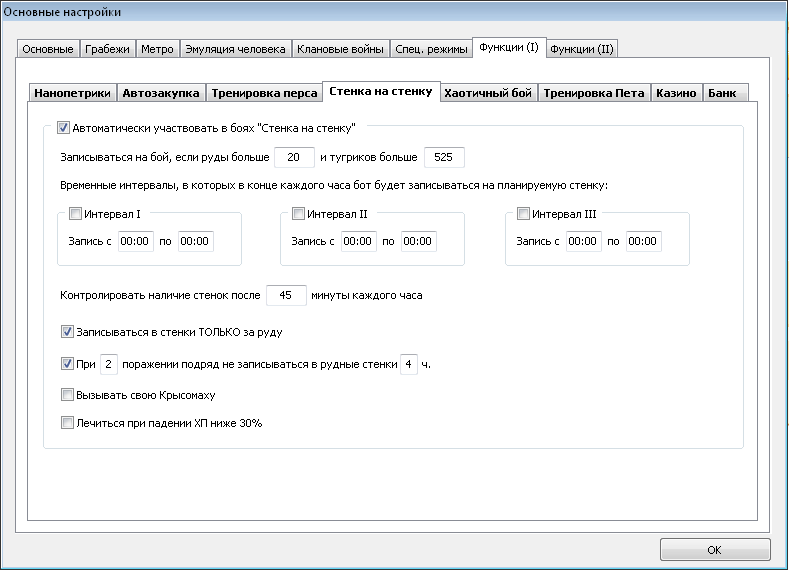Viewport: 789px width, 570px height.
Task: Enable Лечиться при падении ХП ниже 30%
Action: [x=67, y=423]
